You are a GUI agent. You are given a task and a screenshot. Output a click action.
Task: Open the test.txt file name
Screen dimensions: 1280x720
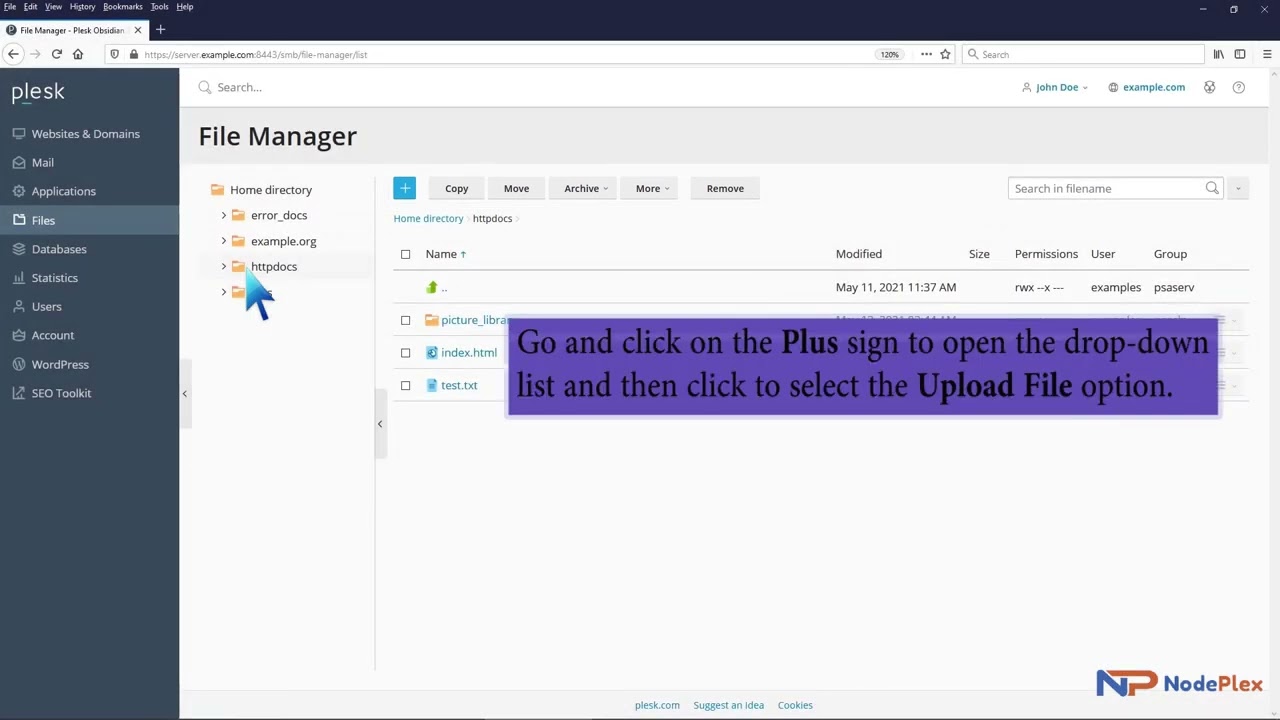pyautogui.click(x=459, y=385)
